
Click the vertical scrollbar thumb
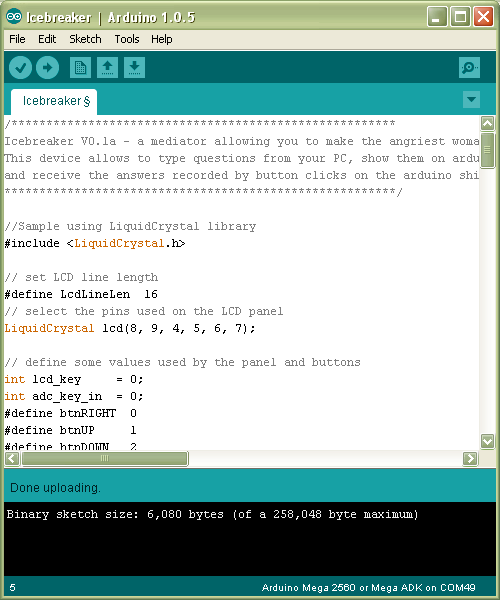pos(487,150)
